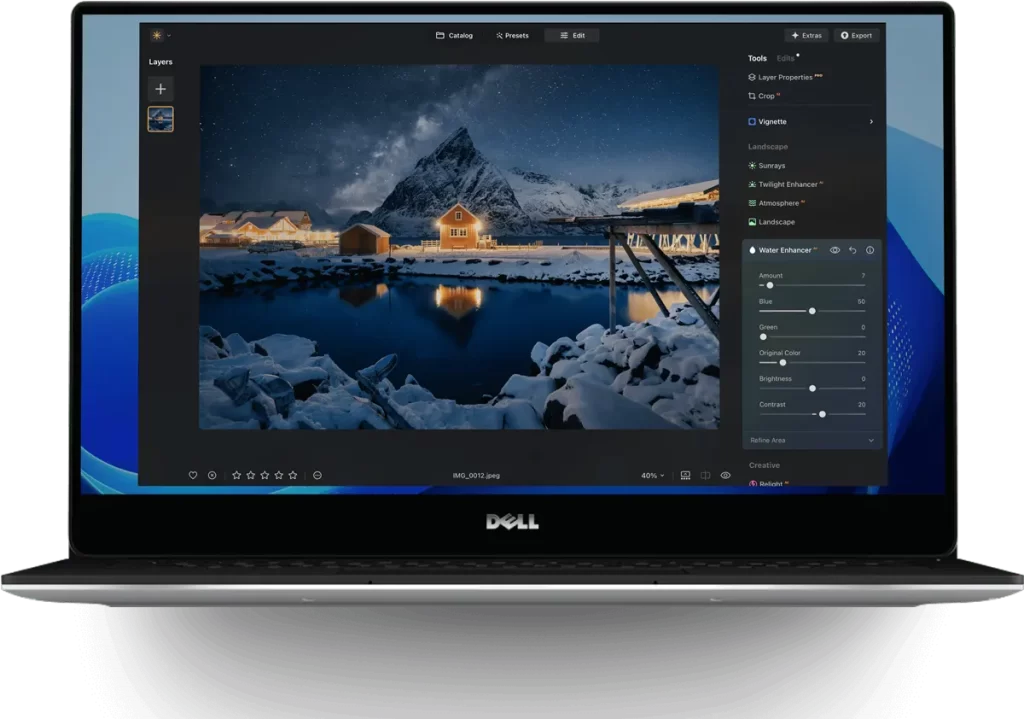Screen dimensions: 1024x719
Task: Switch to the Presets tab
Action: pyautogui.click(x=512, y=35)
